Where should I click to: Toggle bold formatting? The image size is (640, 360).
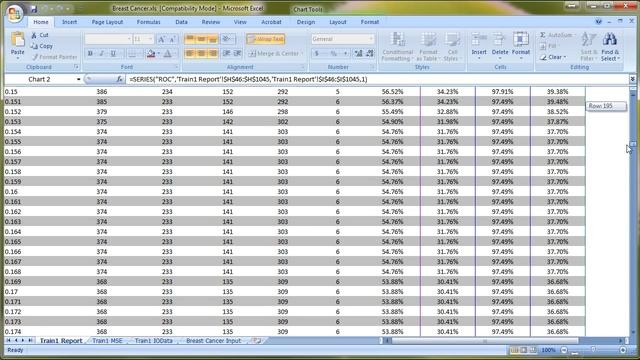pyautogui.click(x=90, y=53)
